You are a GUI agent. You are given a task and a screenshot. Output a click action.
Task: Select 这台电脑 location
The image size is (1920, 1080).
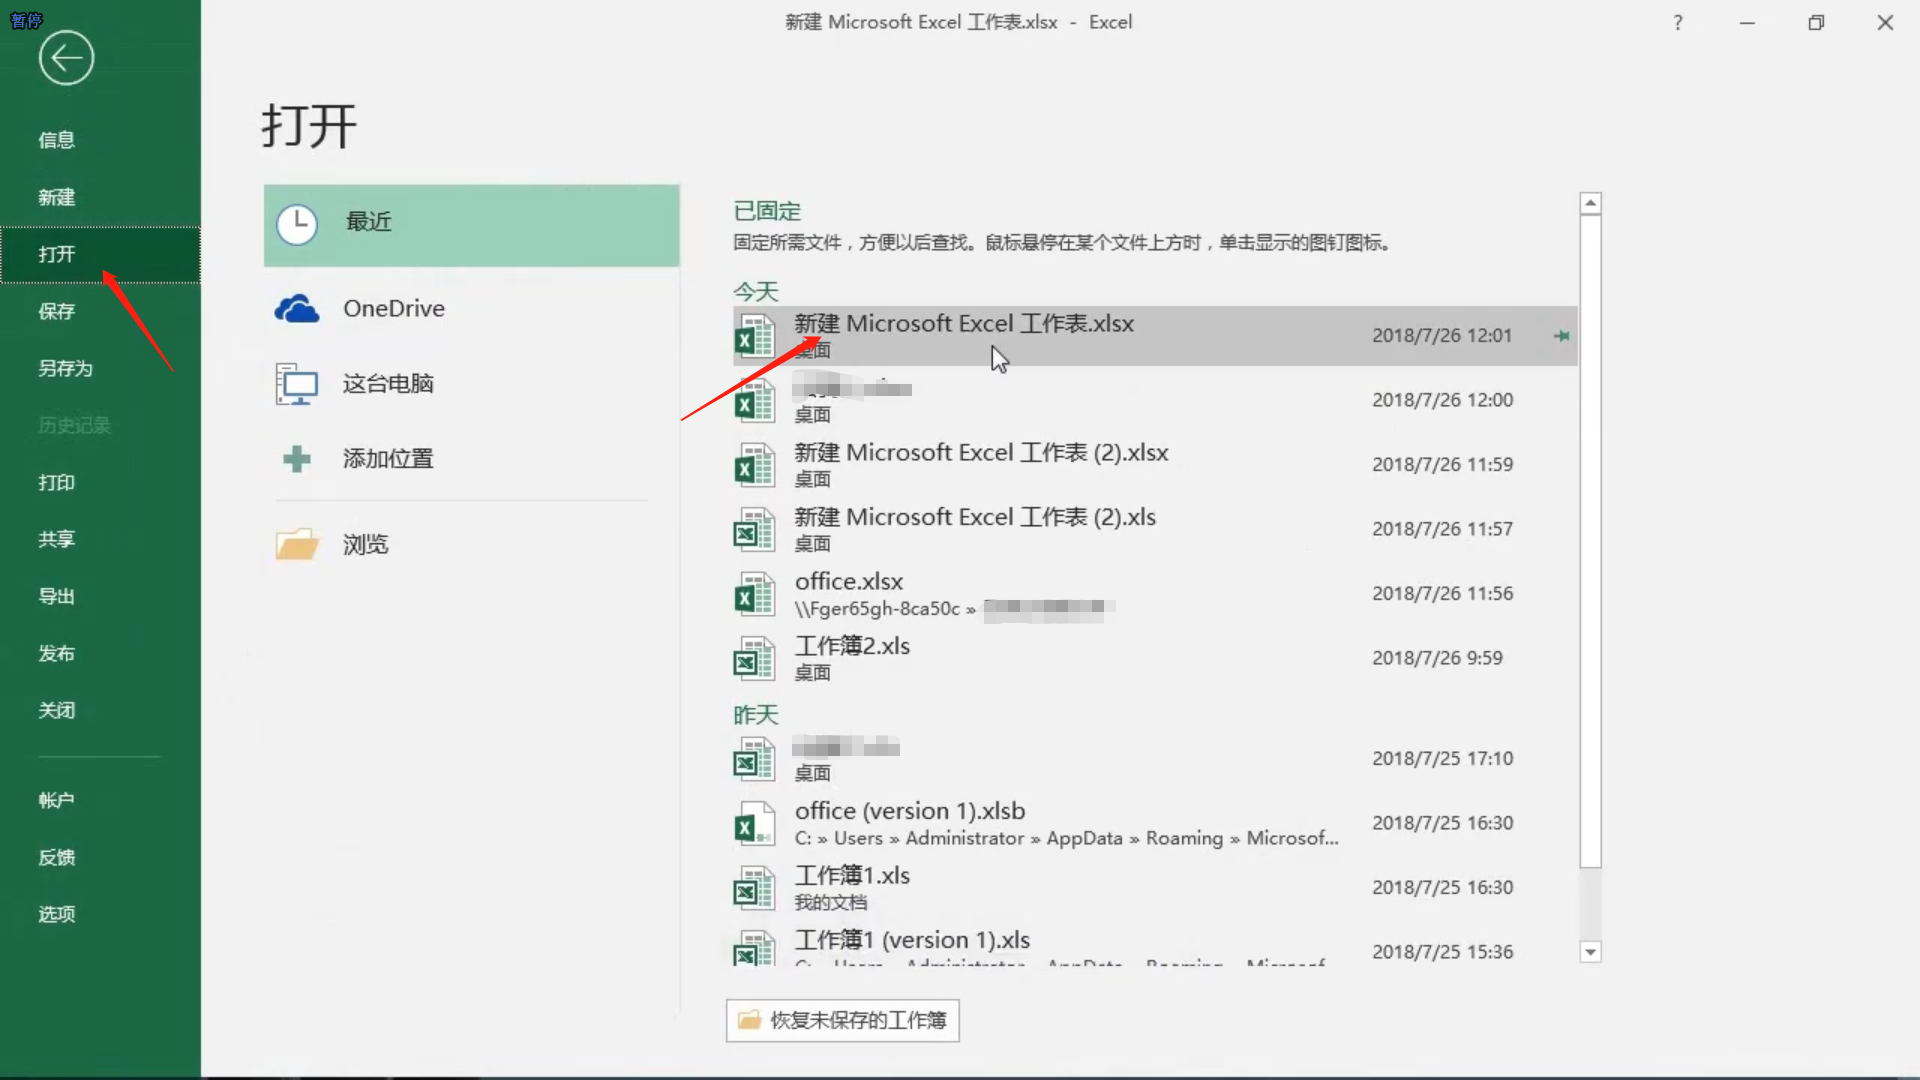[472, 384]
